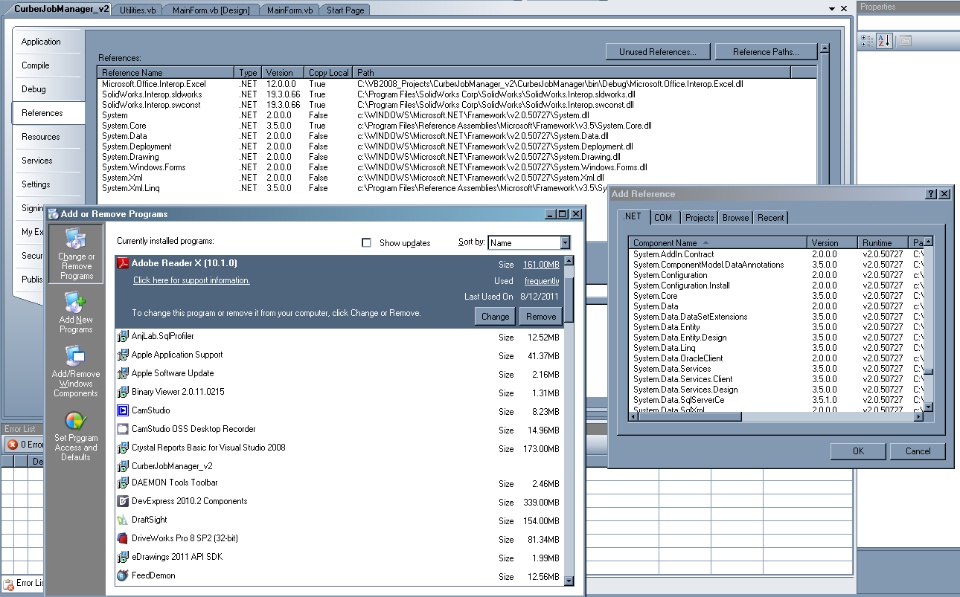Click Change for Adobe Reader X

pos(495,317)
